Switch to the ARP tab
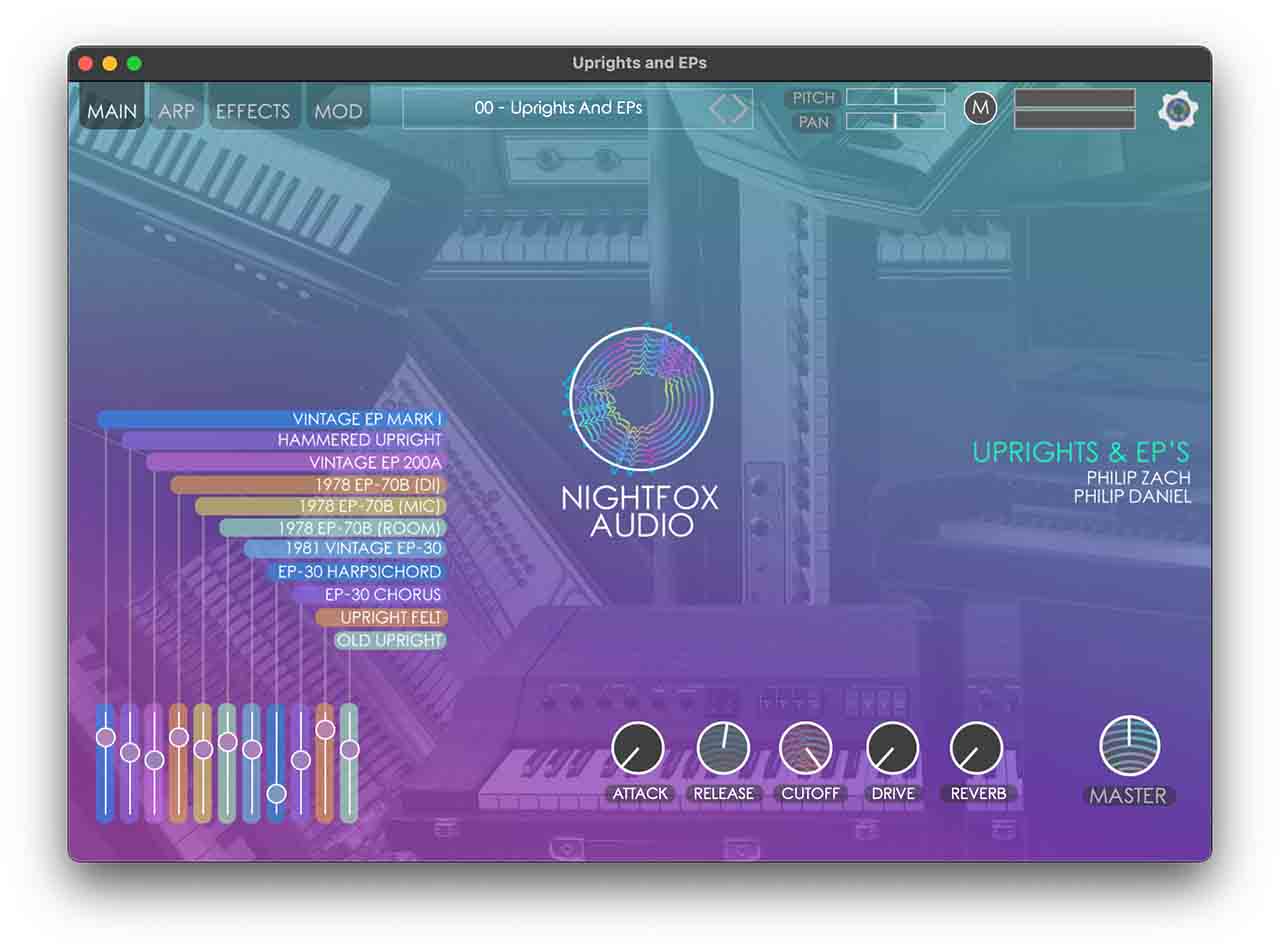1280x952 pixels. click(176, 111)
